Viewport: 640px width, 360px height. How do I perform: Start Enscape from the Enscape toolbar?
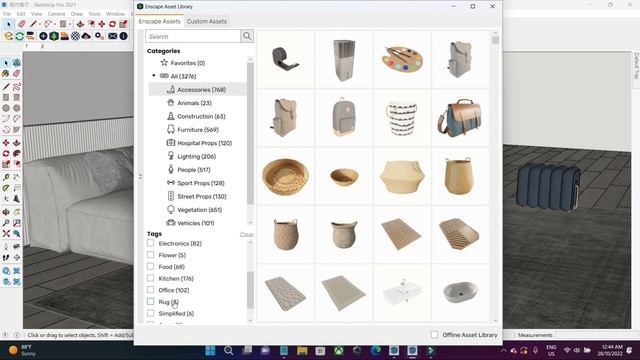(9, 36)
